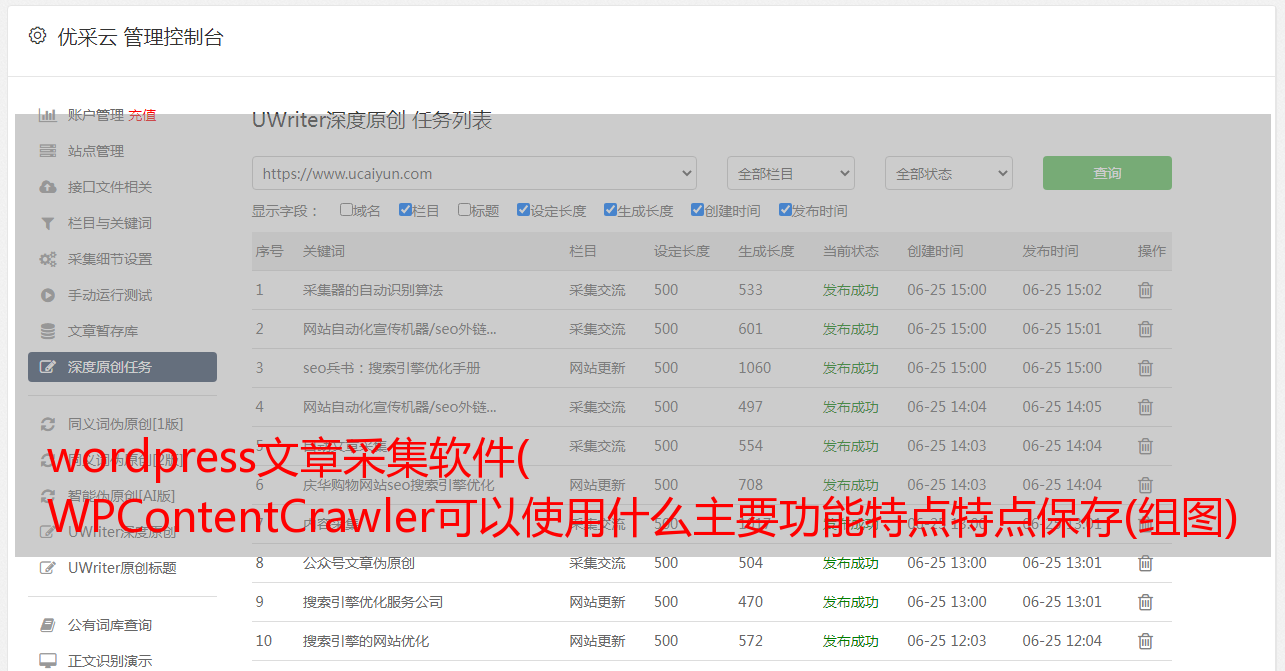Click trash icon for row 5
Image resolution: width=1285 pixels, height=671 pixels.
(1145, 446)
